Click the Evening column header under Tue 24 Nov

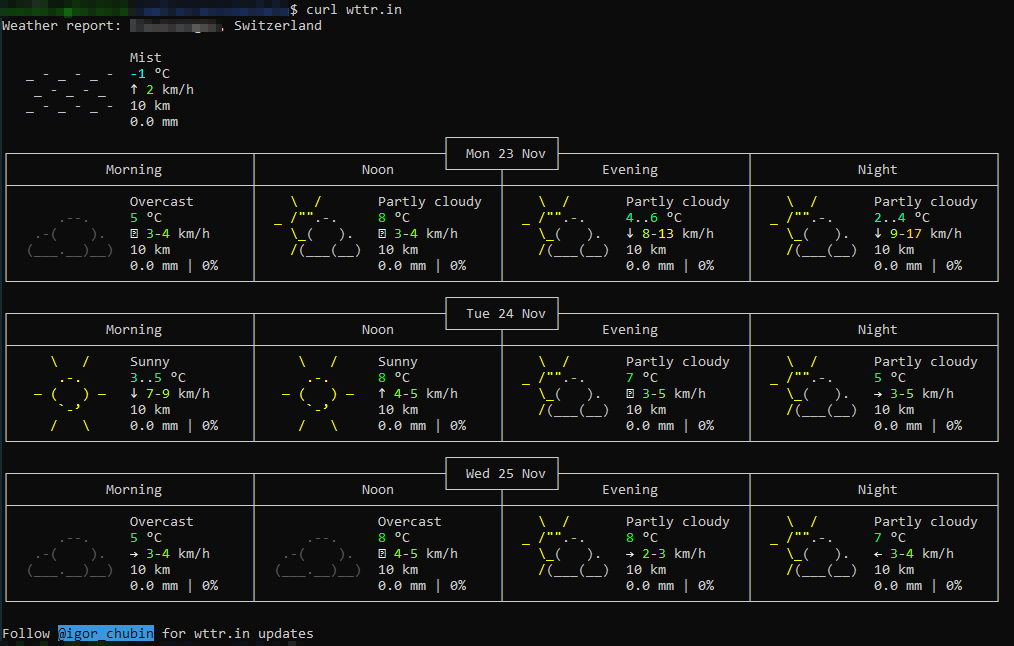click(x=630, y=329)
